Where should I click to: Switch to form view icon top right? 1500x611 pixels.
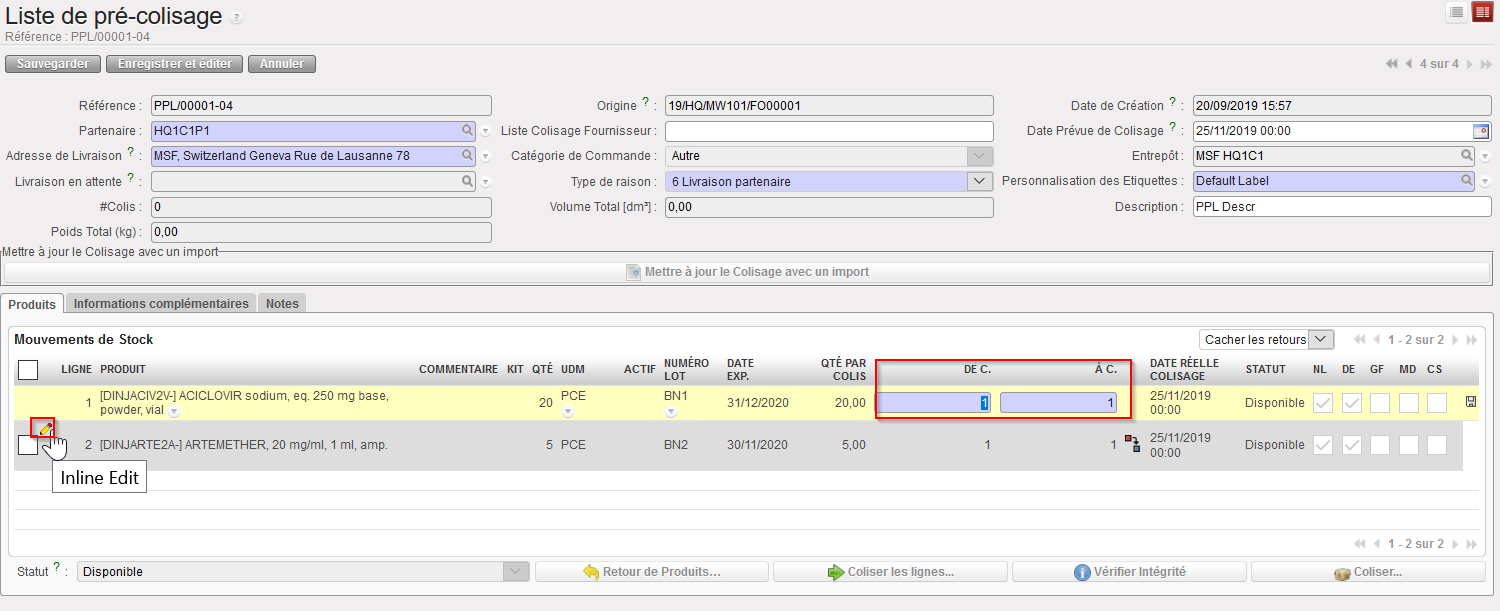[x=1482, y=13]
